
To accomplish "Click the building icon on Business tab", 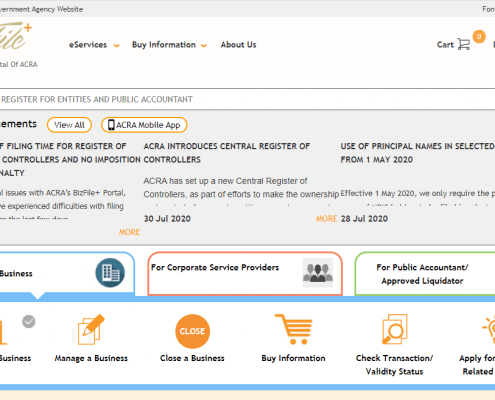I will coord(110,273).
